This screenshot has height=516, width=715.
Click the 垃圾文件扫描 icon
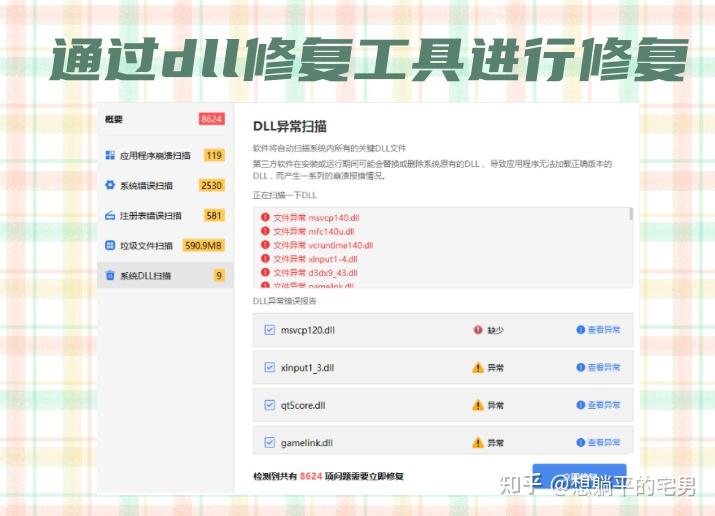point(110,245)
